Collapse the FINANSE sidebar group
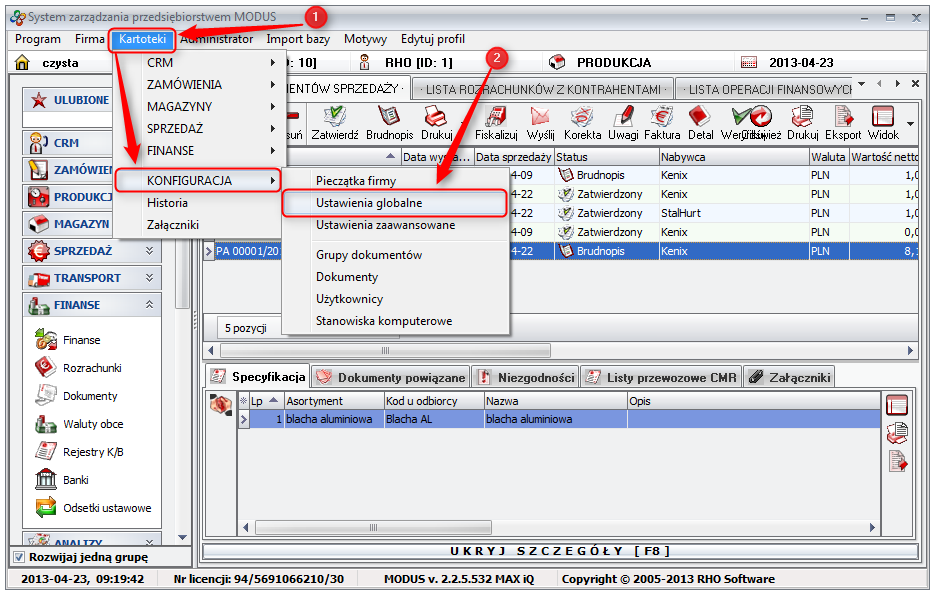Viewport: 935px width, 595px height. (149, 305)
